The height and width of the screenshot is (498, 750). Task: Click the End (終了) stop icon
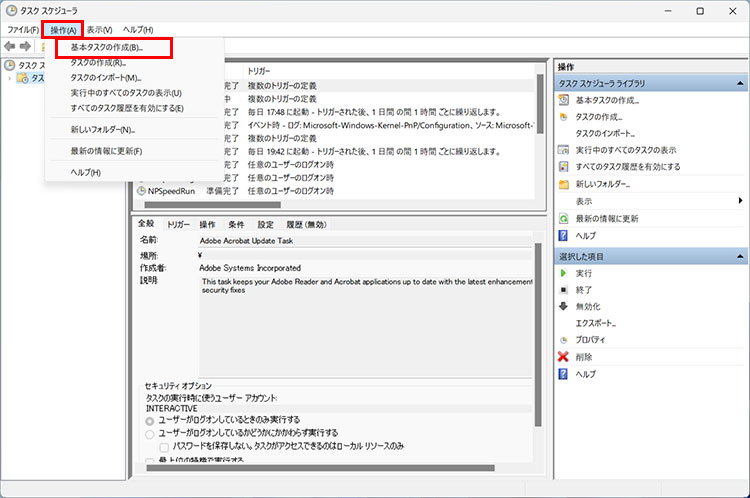(x=564, y=289)
